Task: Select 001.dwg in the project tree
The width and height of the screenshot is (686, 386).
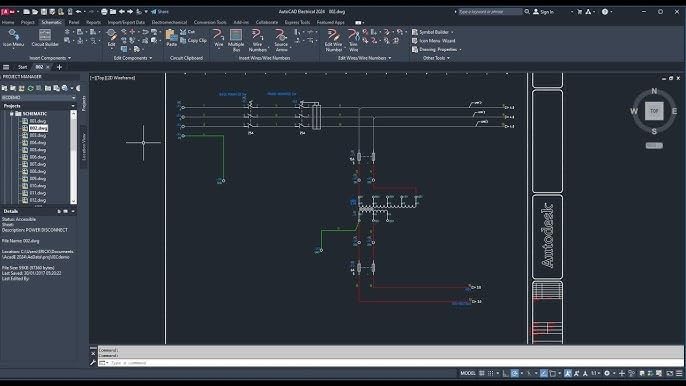Action: coord(38,121)
